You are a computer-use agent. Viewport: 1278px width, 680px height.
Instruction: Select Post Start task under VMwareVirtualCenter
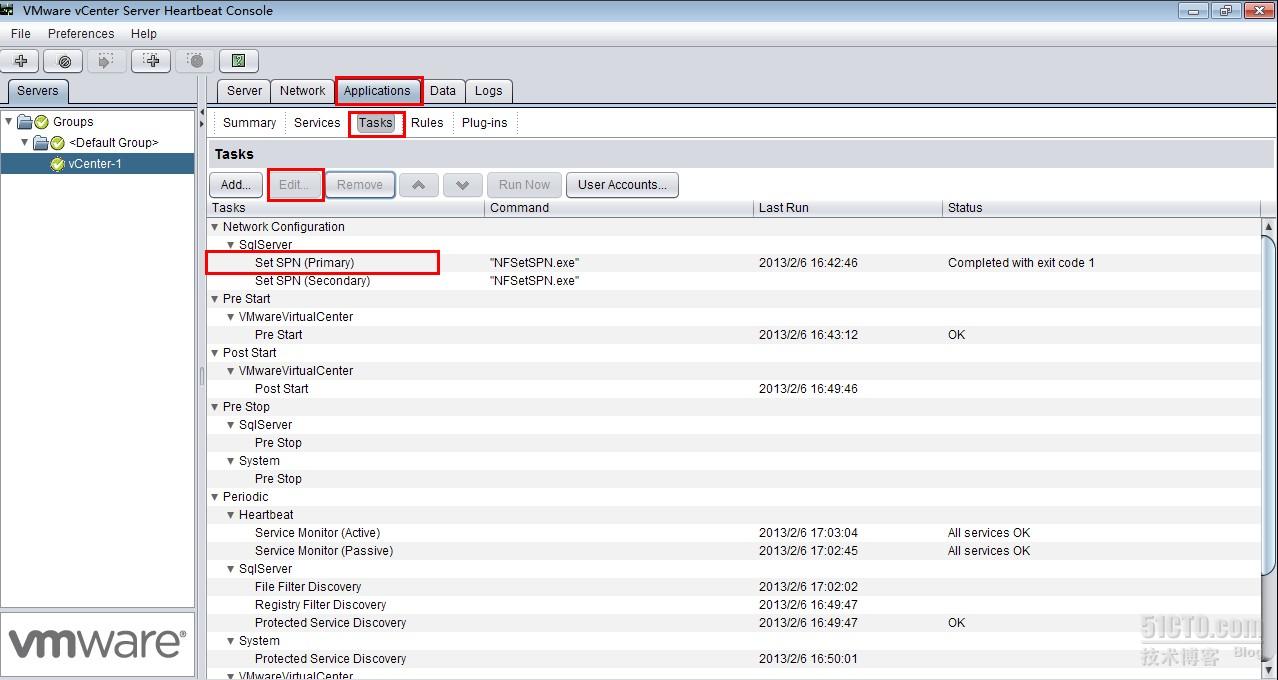coord(734,389)
